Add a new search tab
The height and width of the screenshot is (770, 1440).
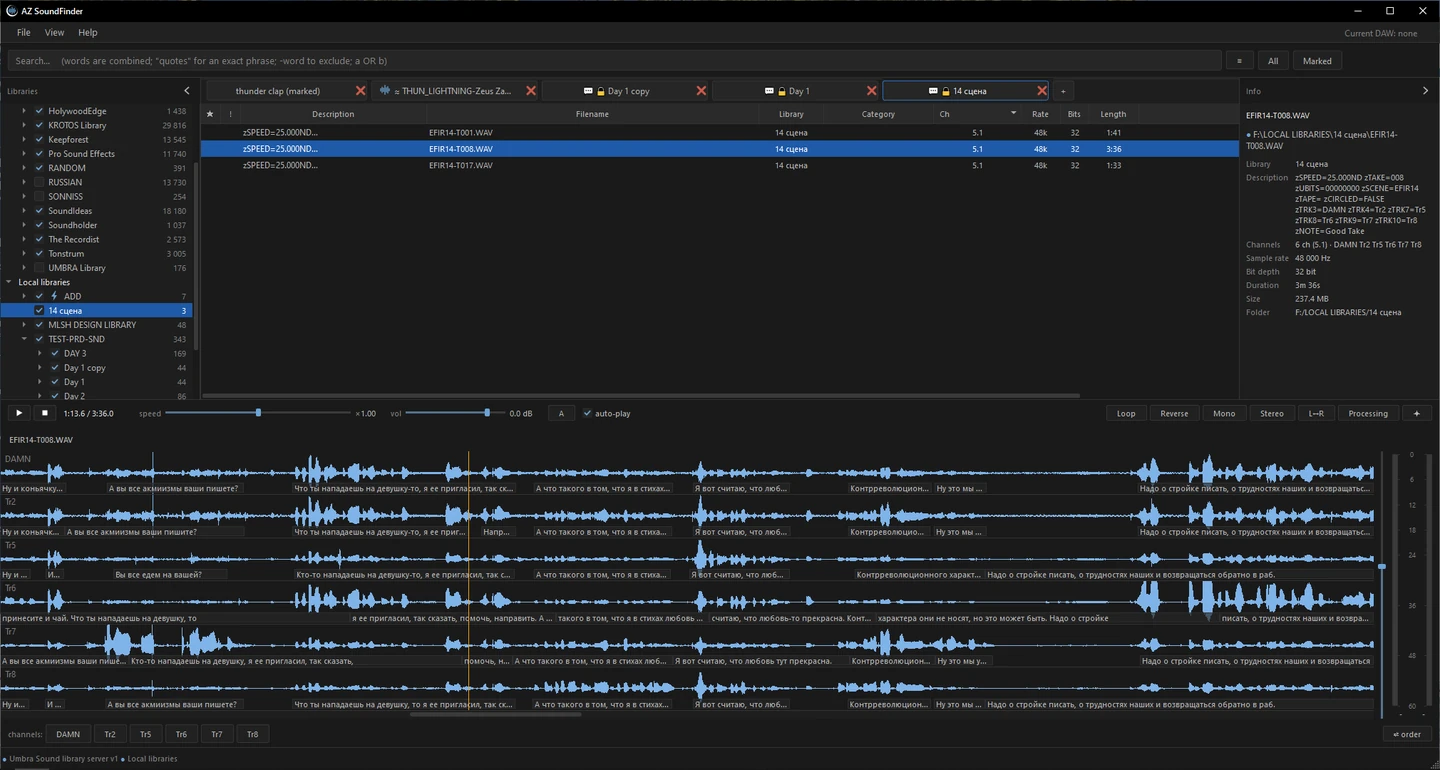click(1063, 91)
